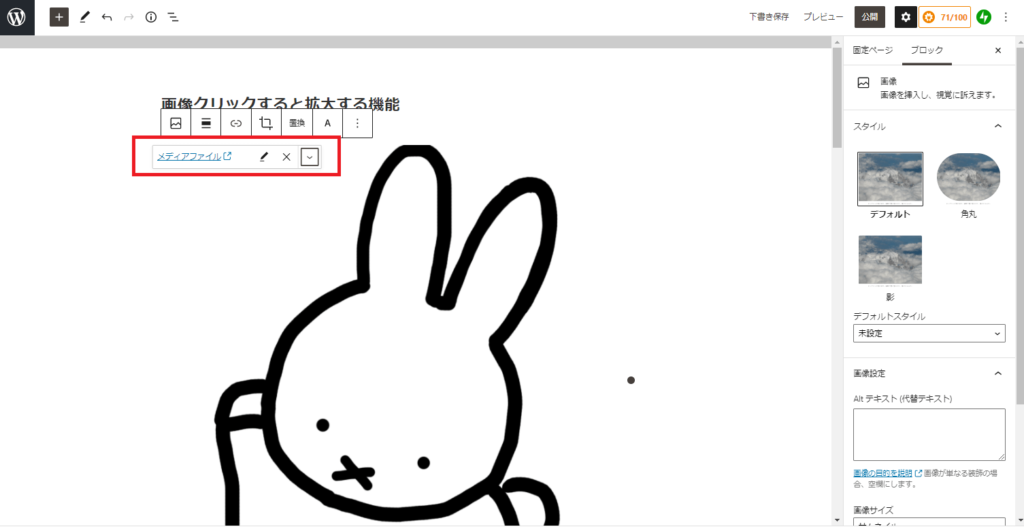Remove the link with the X icon
1024x529 pixels.
pyautogui.click(x=286, y=157)
